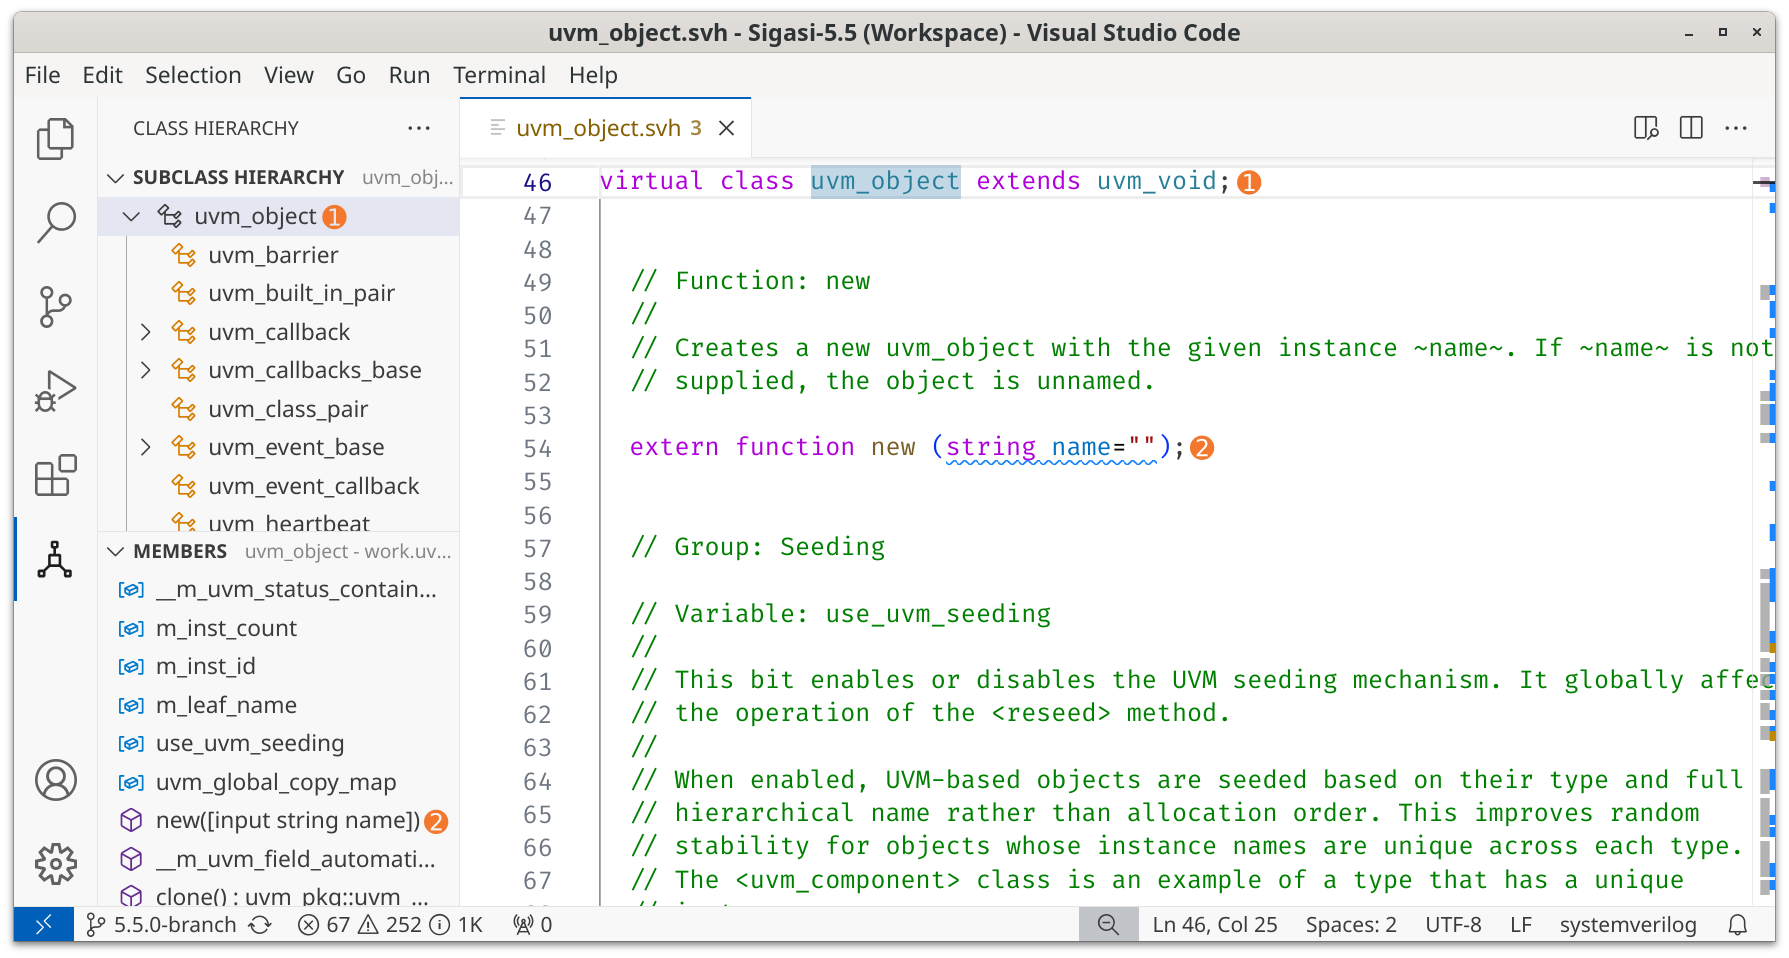
Task: Collapse the Members section
Action: tap(116, 551)
